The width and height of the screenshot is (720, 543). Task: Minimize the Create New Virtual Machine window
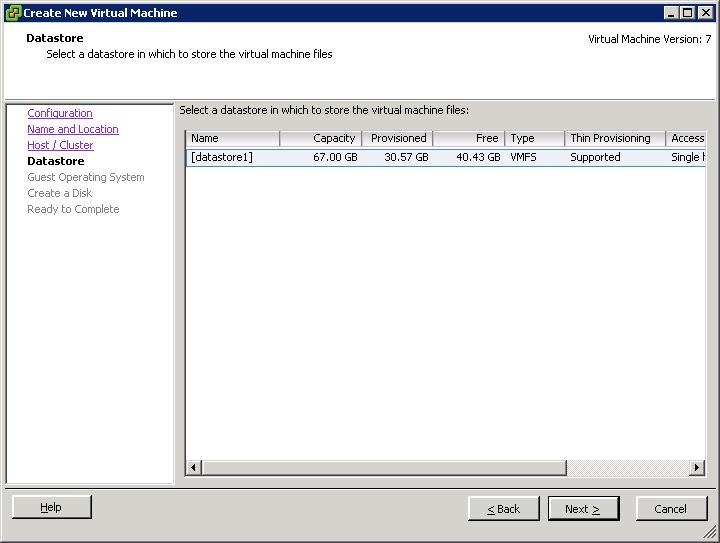pos(672,13)
